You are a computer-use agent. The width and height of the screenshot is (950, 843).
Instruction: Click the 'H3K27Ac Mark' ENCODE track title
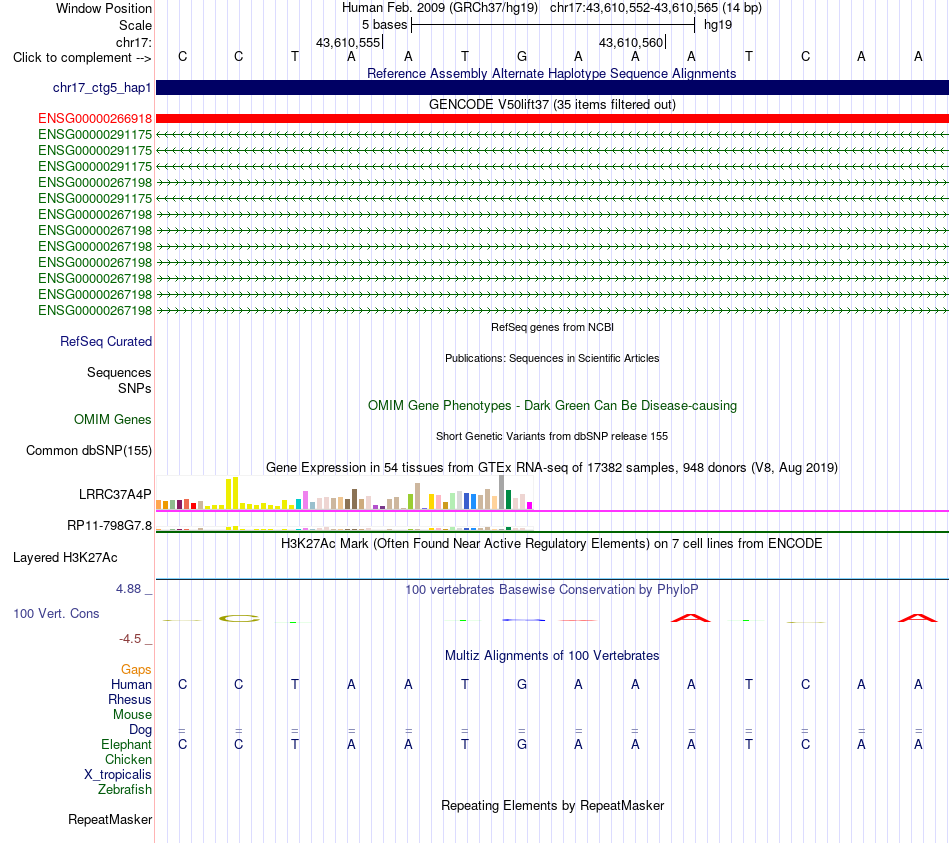[x=552, y=543]
